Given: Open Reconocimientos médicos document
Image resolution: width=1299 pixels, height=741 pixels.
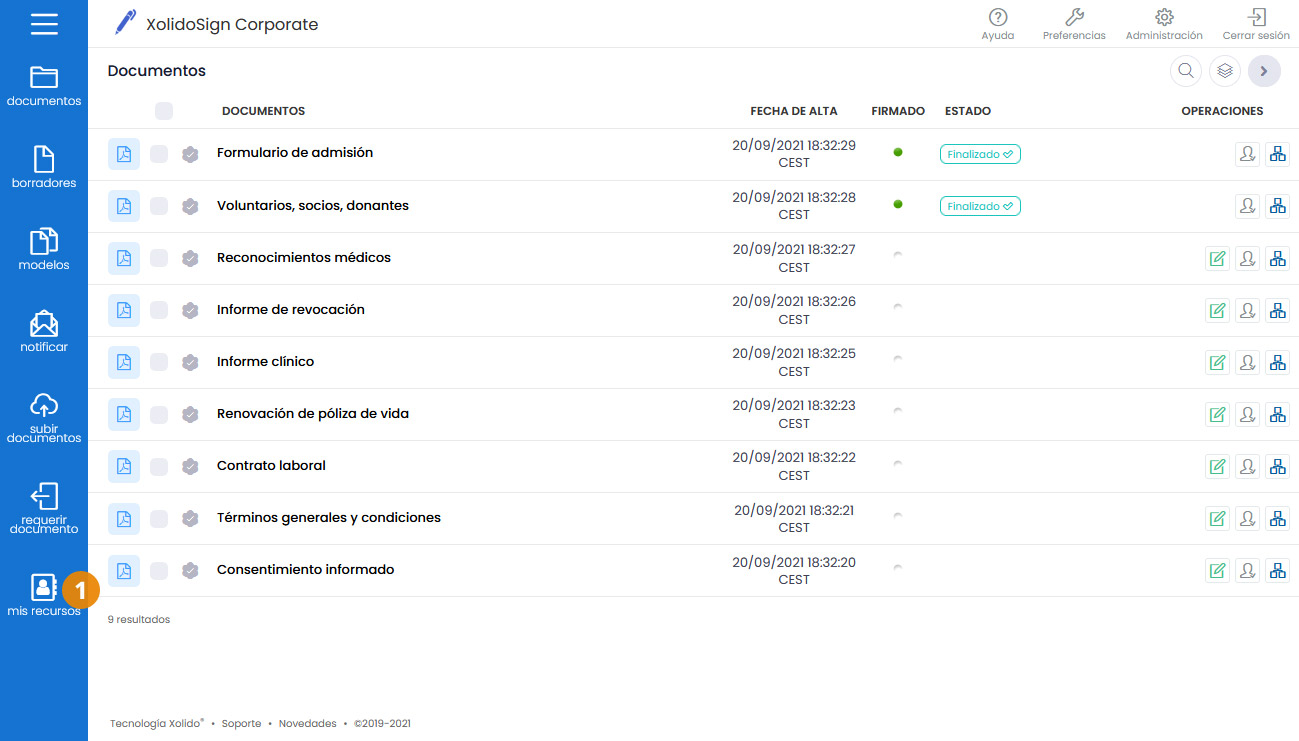Looking at the screenshot, I should point(304,258).
